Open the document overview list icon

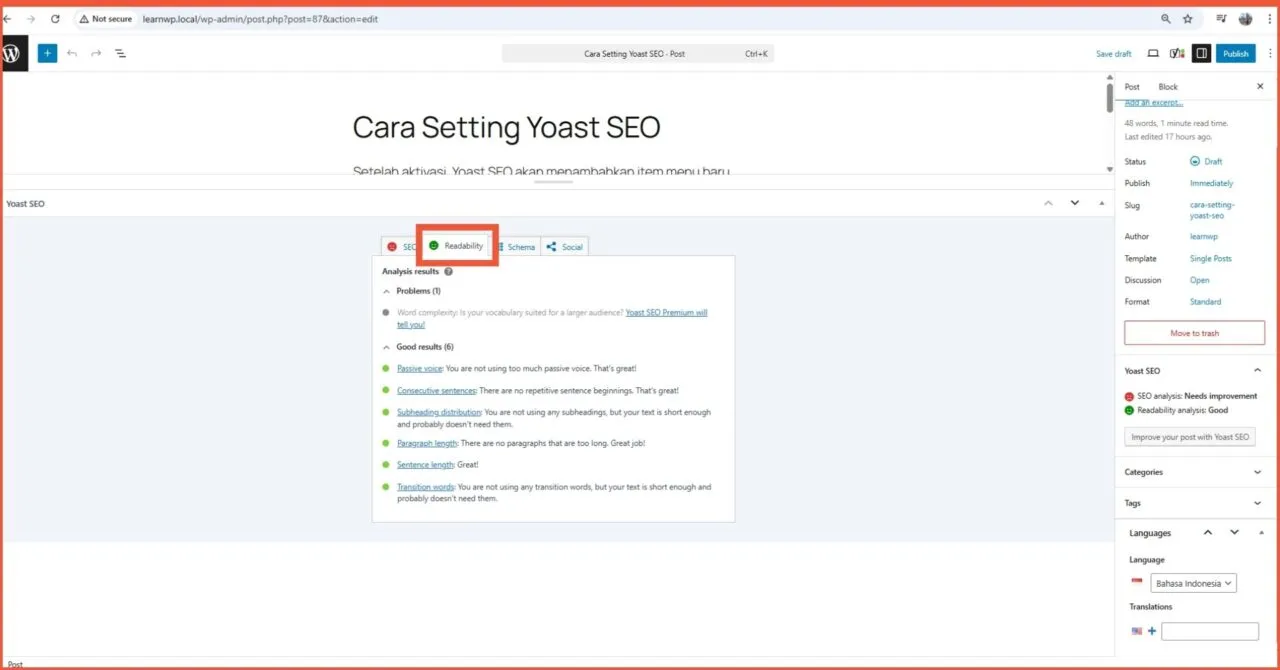[120, 53]
